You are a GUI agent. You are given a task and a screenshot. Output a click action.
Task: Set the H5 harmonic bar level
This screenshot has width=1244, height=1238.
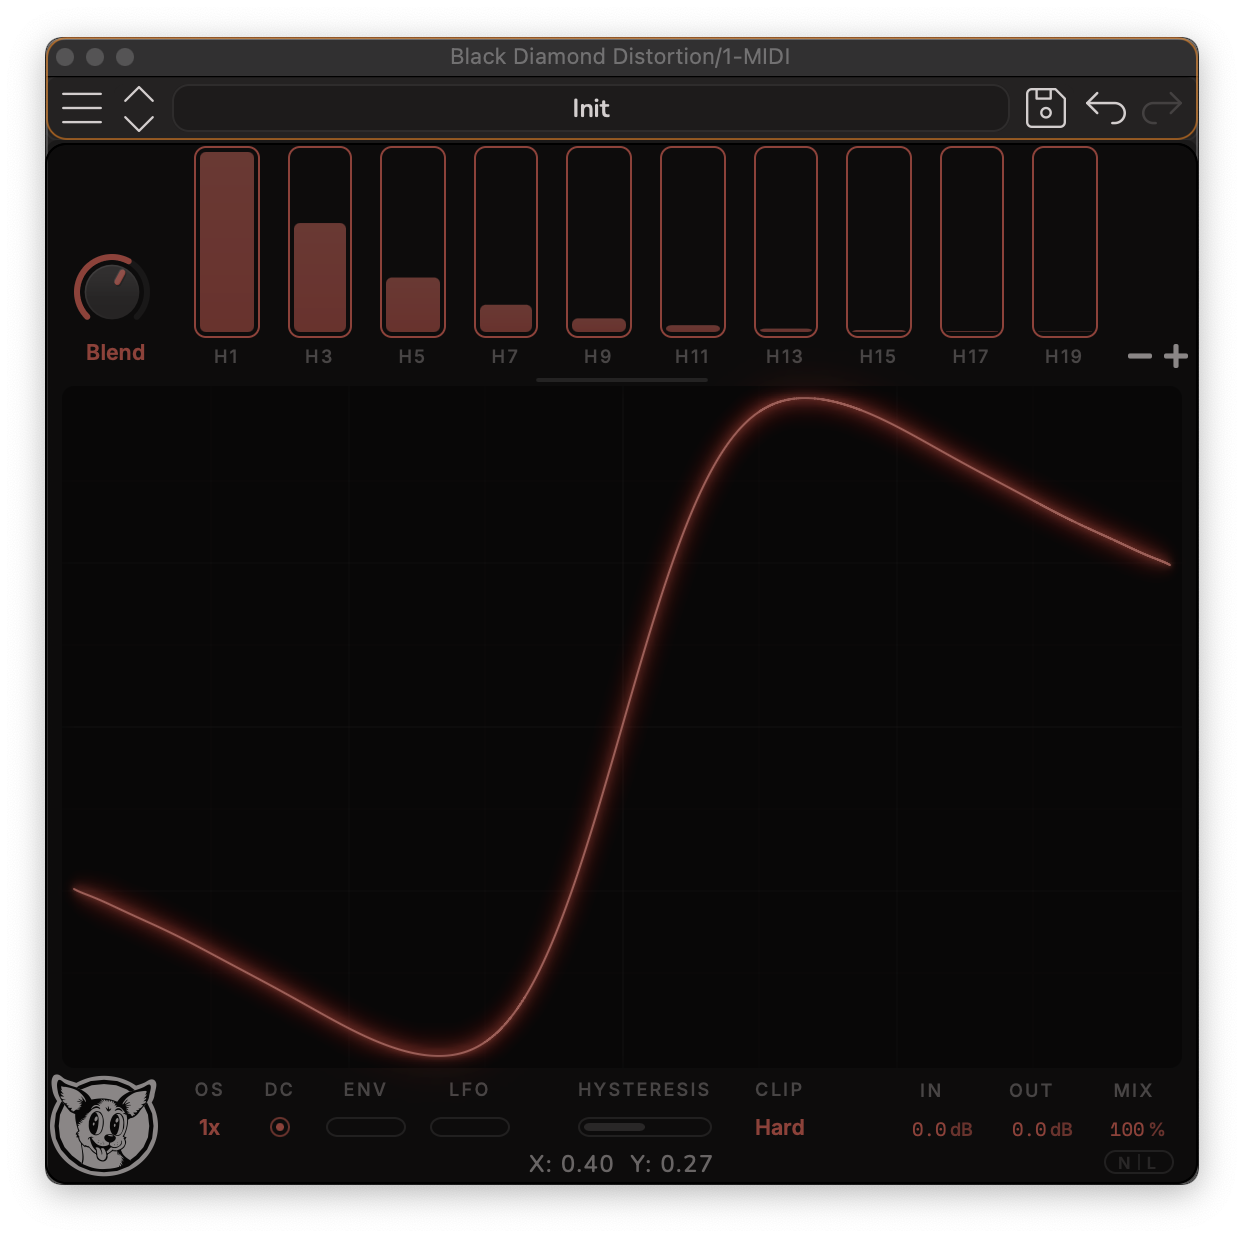pos(413,242)
